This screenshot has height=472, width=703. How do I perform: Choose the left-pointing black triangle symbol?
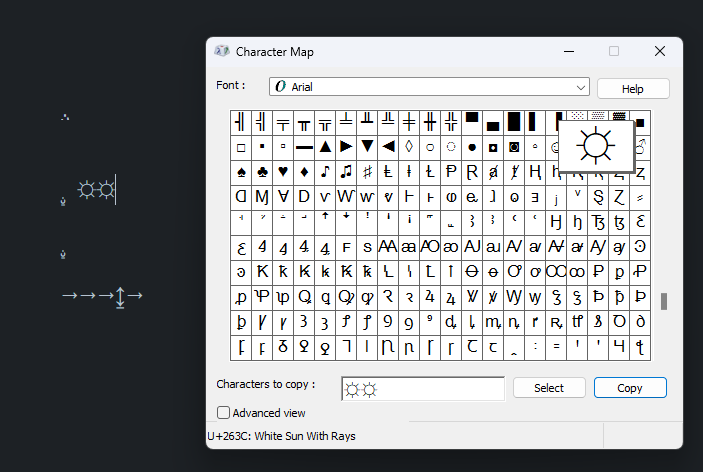(x=388, y=146)
